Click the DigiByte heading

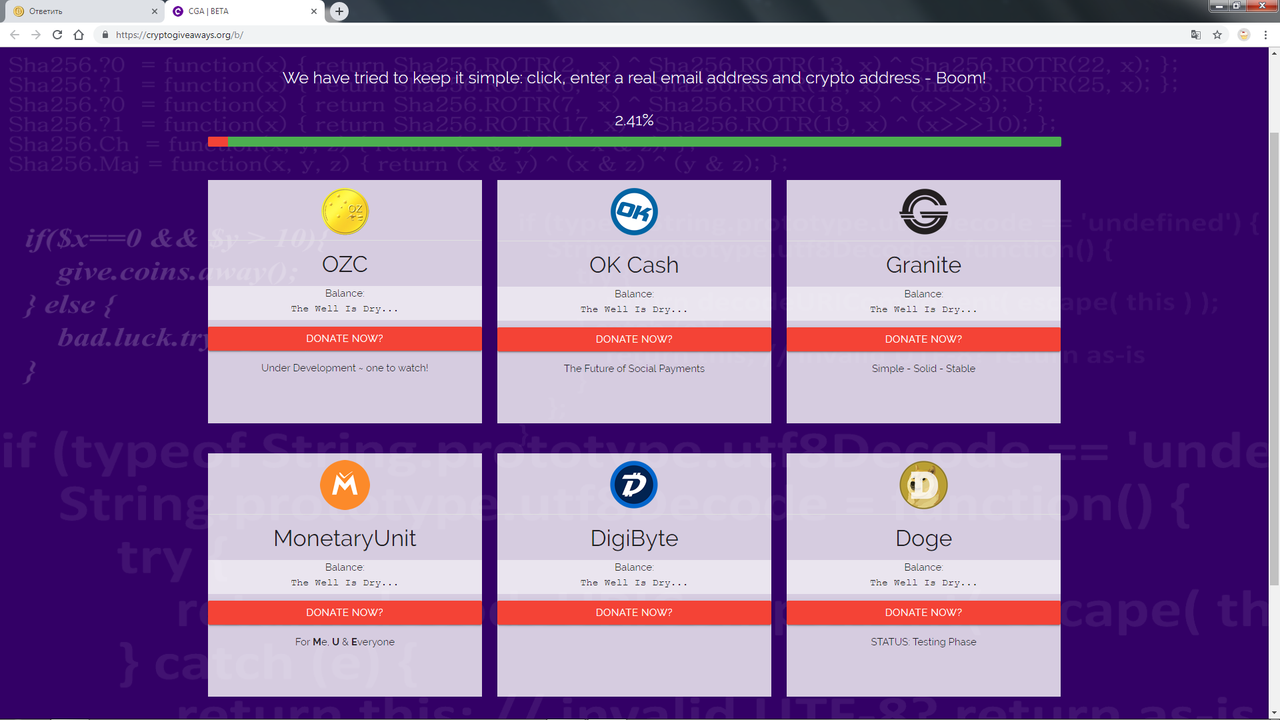pyautogui.click(x=634, y=538)
